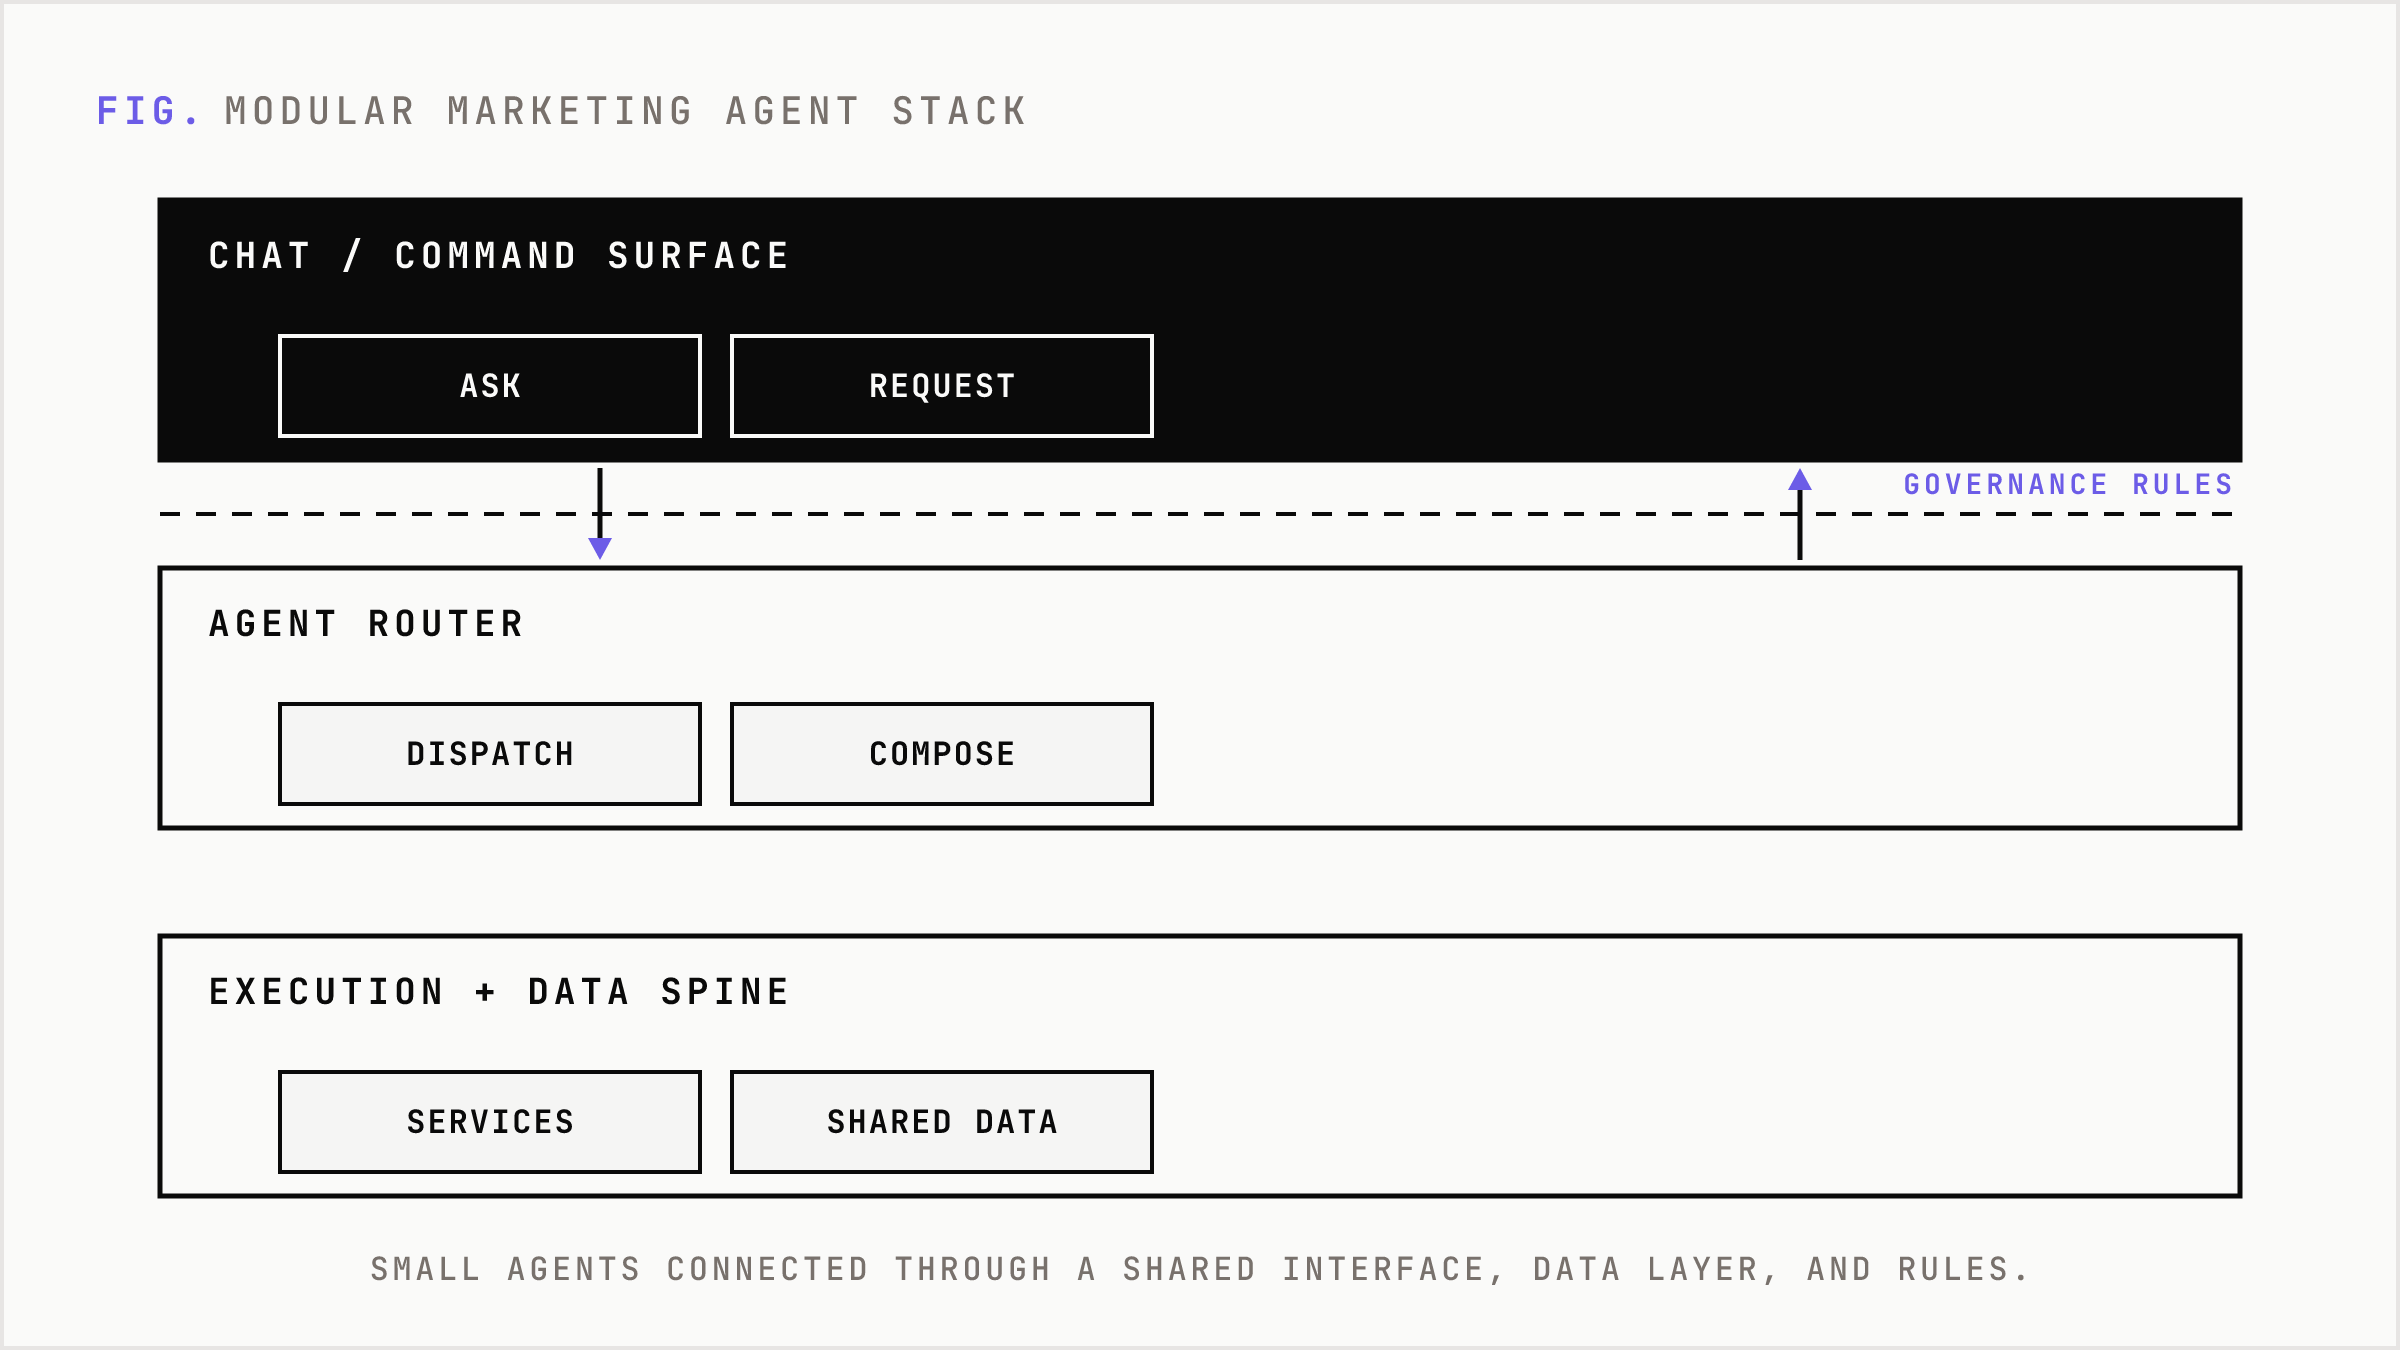This screenshot has height=1350, width=2400.
Task: Click the AGENT ROUTER heading
Action: pyautogui.click(x=366, y=624)
